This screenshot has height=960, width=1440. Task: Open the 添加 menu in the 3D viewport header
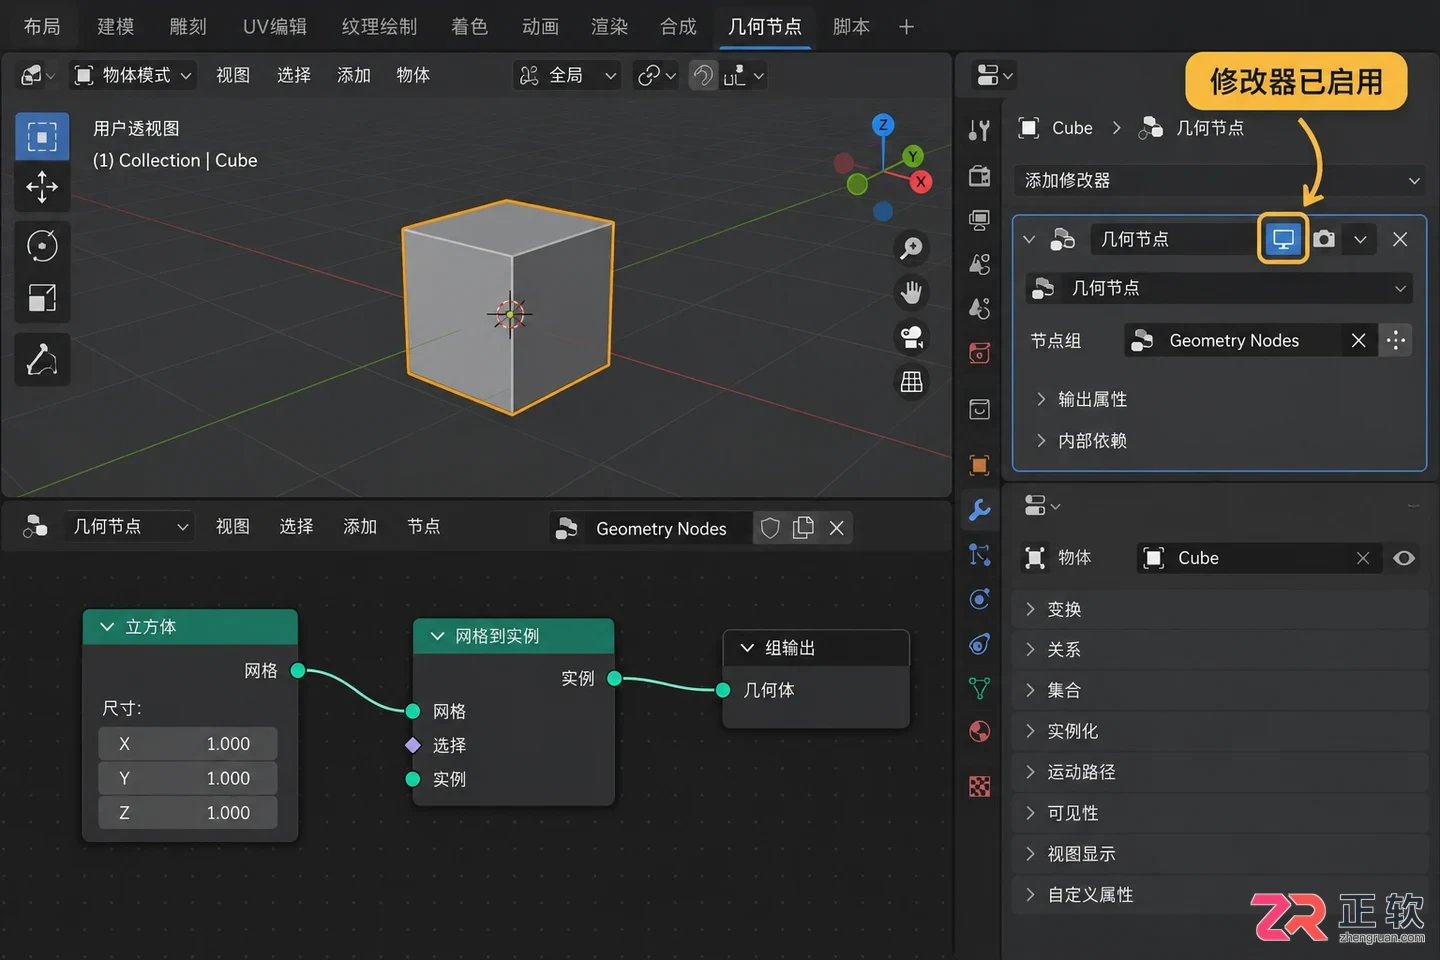point(354,75)
